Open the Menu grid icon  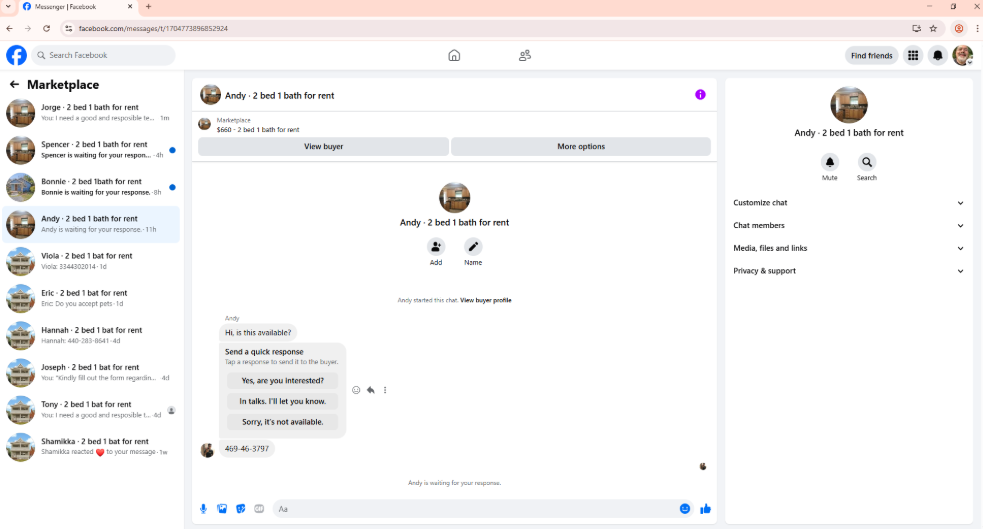tap(913, 55)
